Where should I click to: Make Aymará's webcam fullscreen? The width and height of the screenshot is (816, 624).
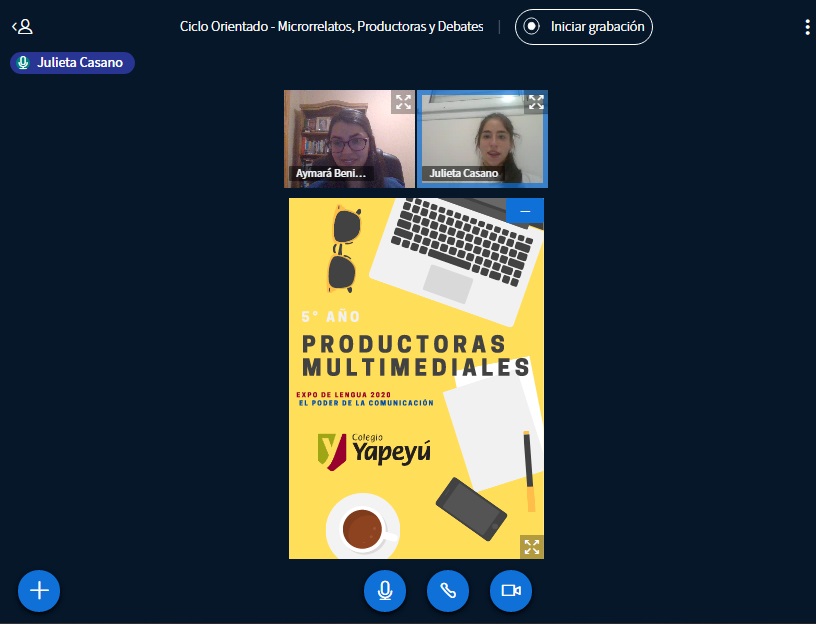(x=402, y=102)
